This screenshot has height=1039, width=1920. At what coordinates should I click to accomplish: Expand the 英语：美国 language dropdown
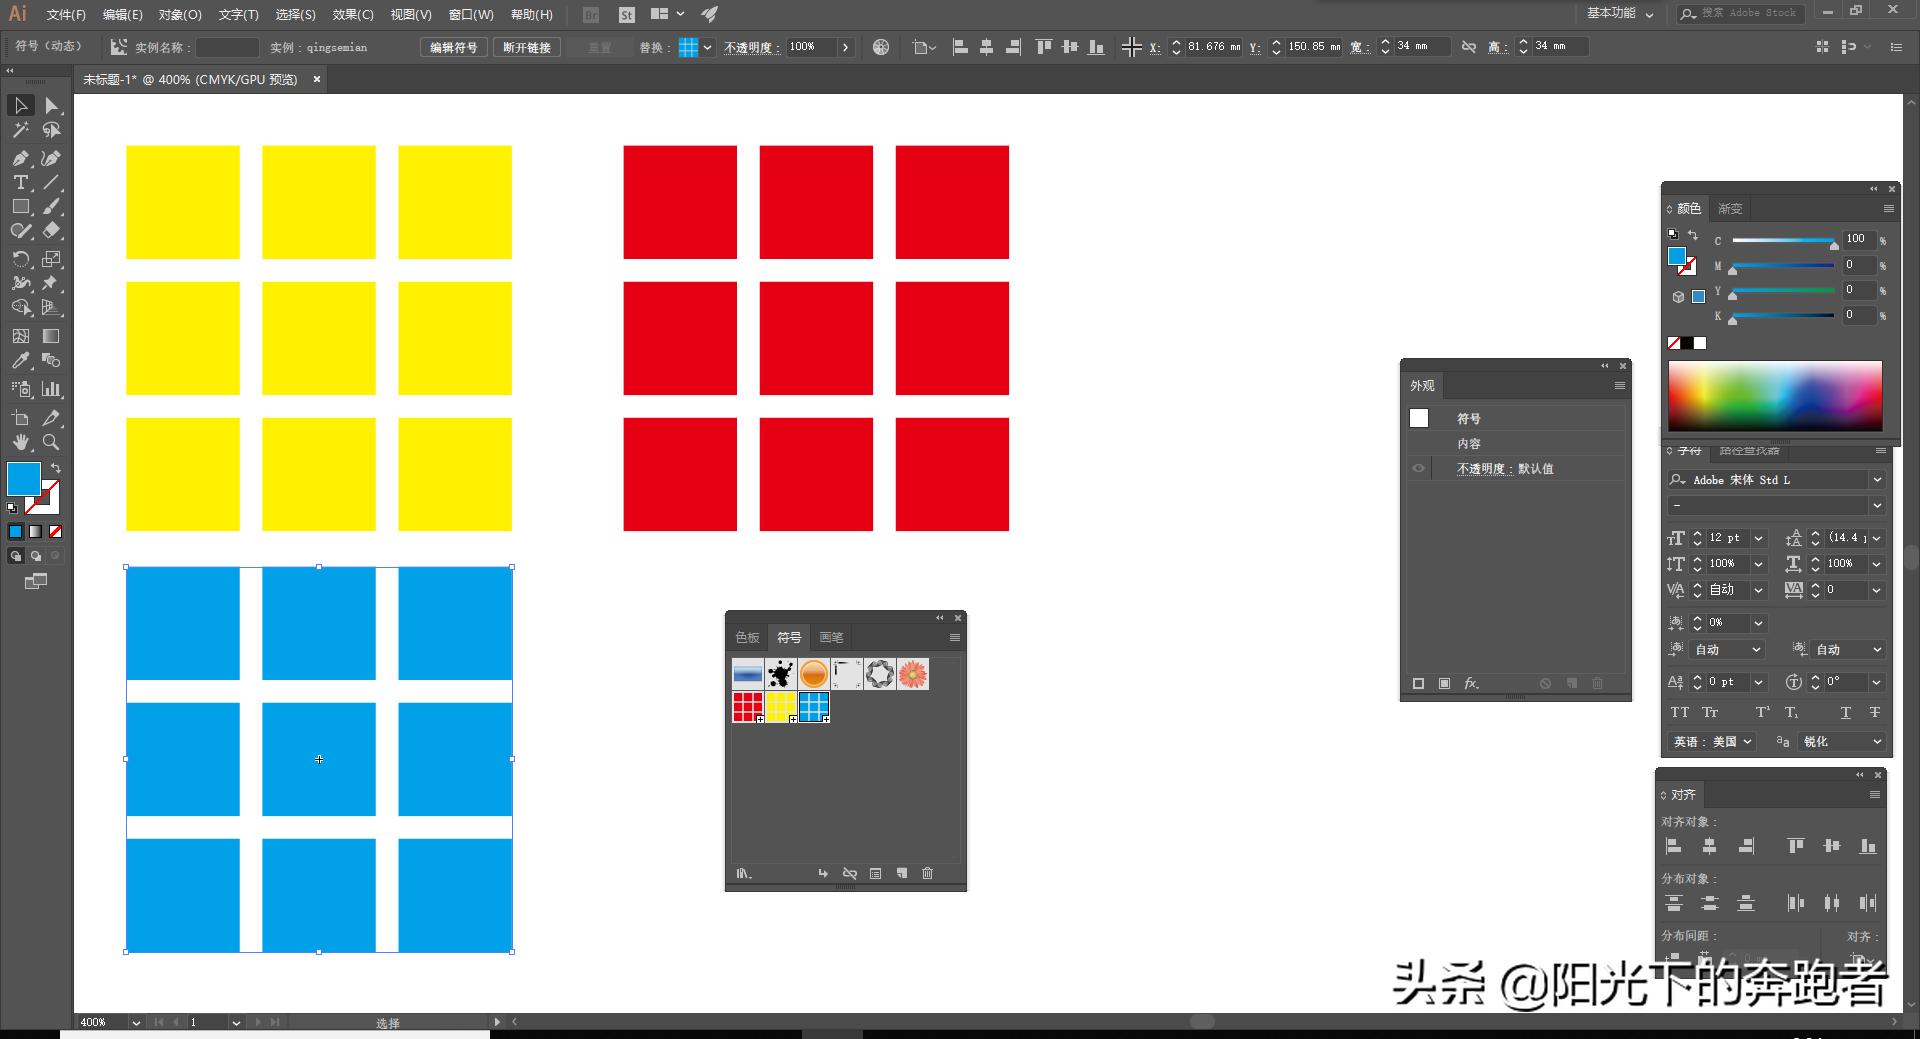point(1713,741)
